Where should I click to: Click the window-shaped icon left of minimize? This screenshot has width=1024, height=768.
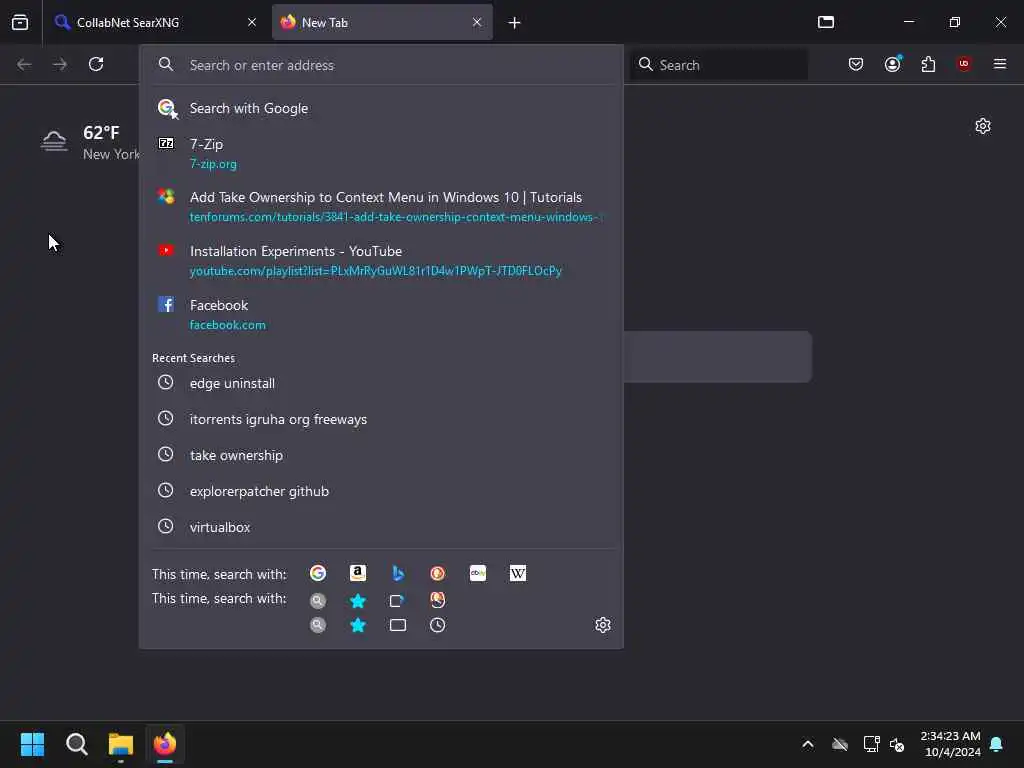click(825, 22)
